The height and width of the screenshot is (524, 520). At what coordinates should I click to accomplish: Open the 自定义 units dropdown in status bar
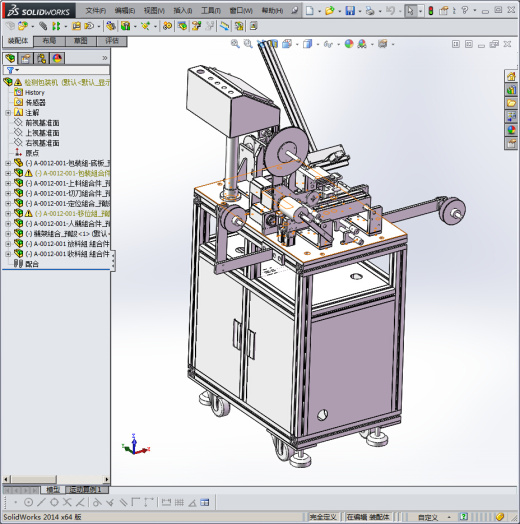pyautogui.click(x=449, y=518)
